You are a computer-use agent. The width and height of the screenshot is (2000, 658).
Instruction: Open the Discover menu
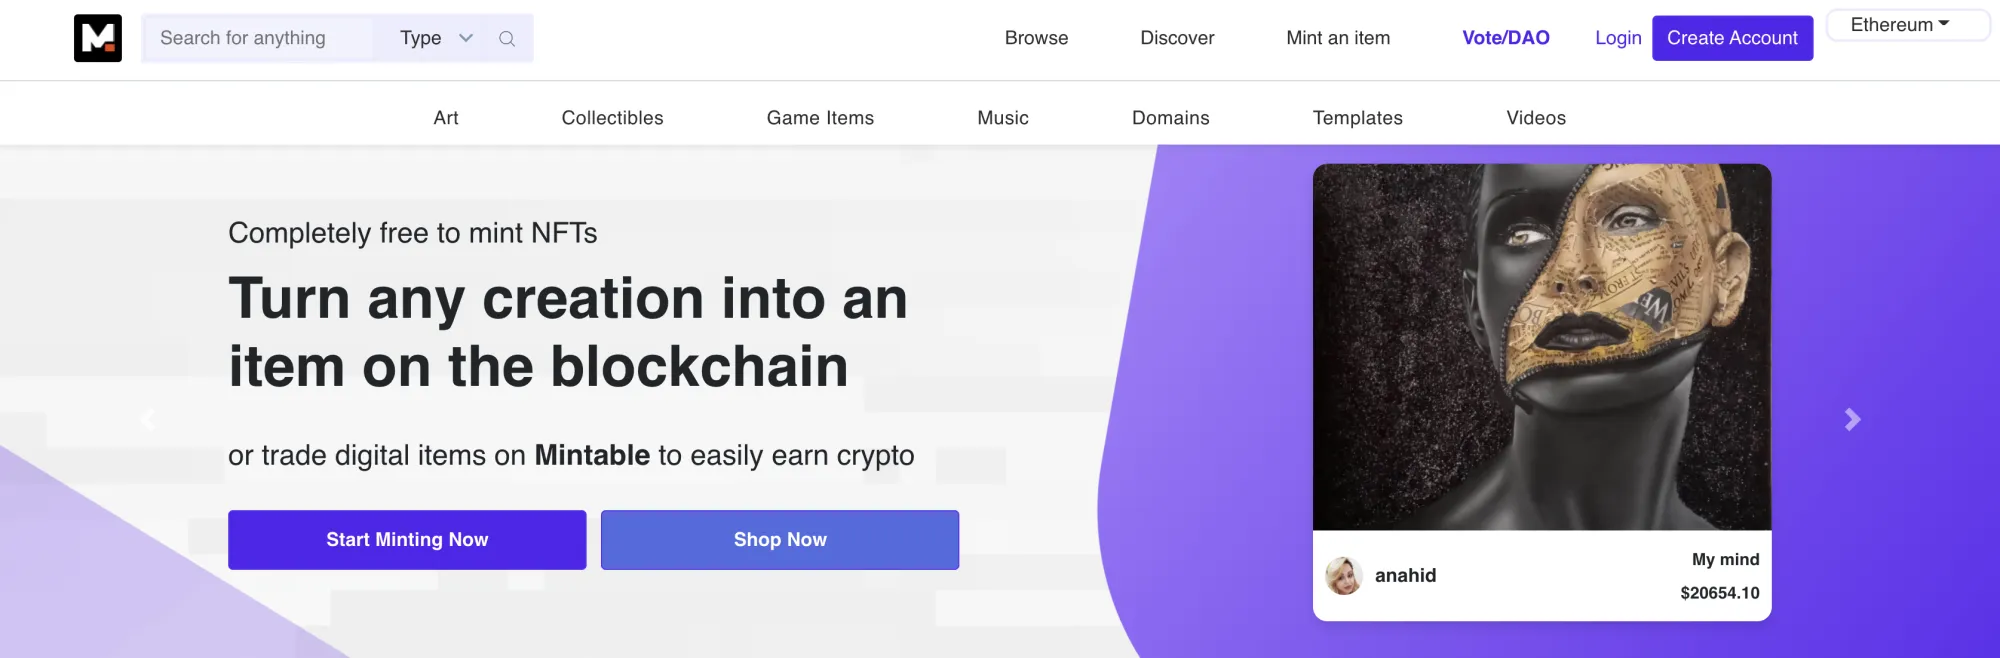click(1177, 38)
